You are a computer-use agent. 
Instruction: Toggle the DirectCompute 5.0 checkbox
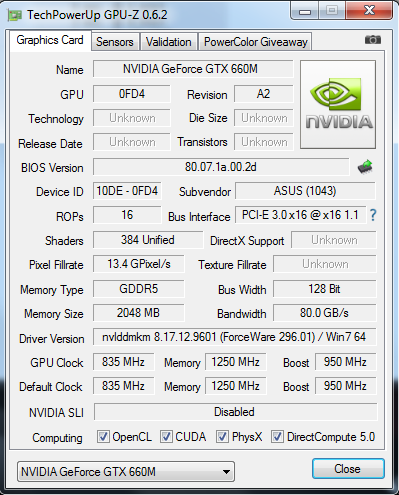pyautogui.click(x=277, y=436)
